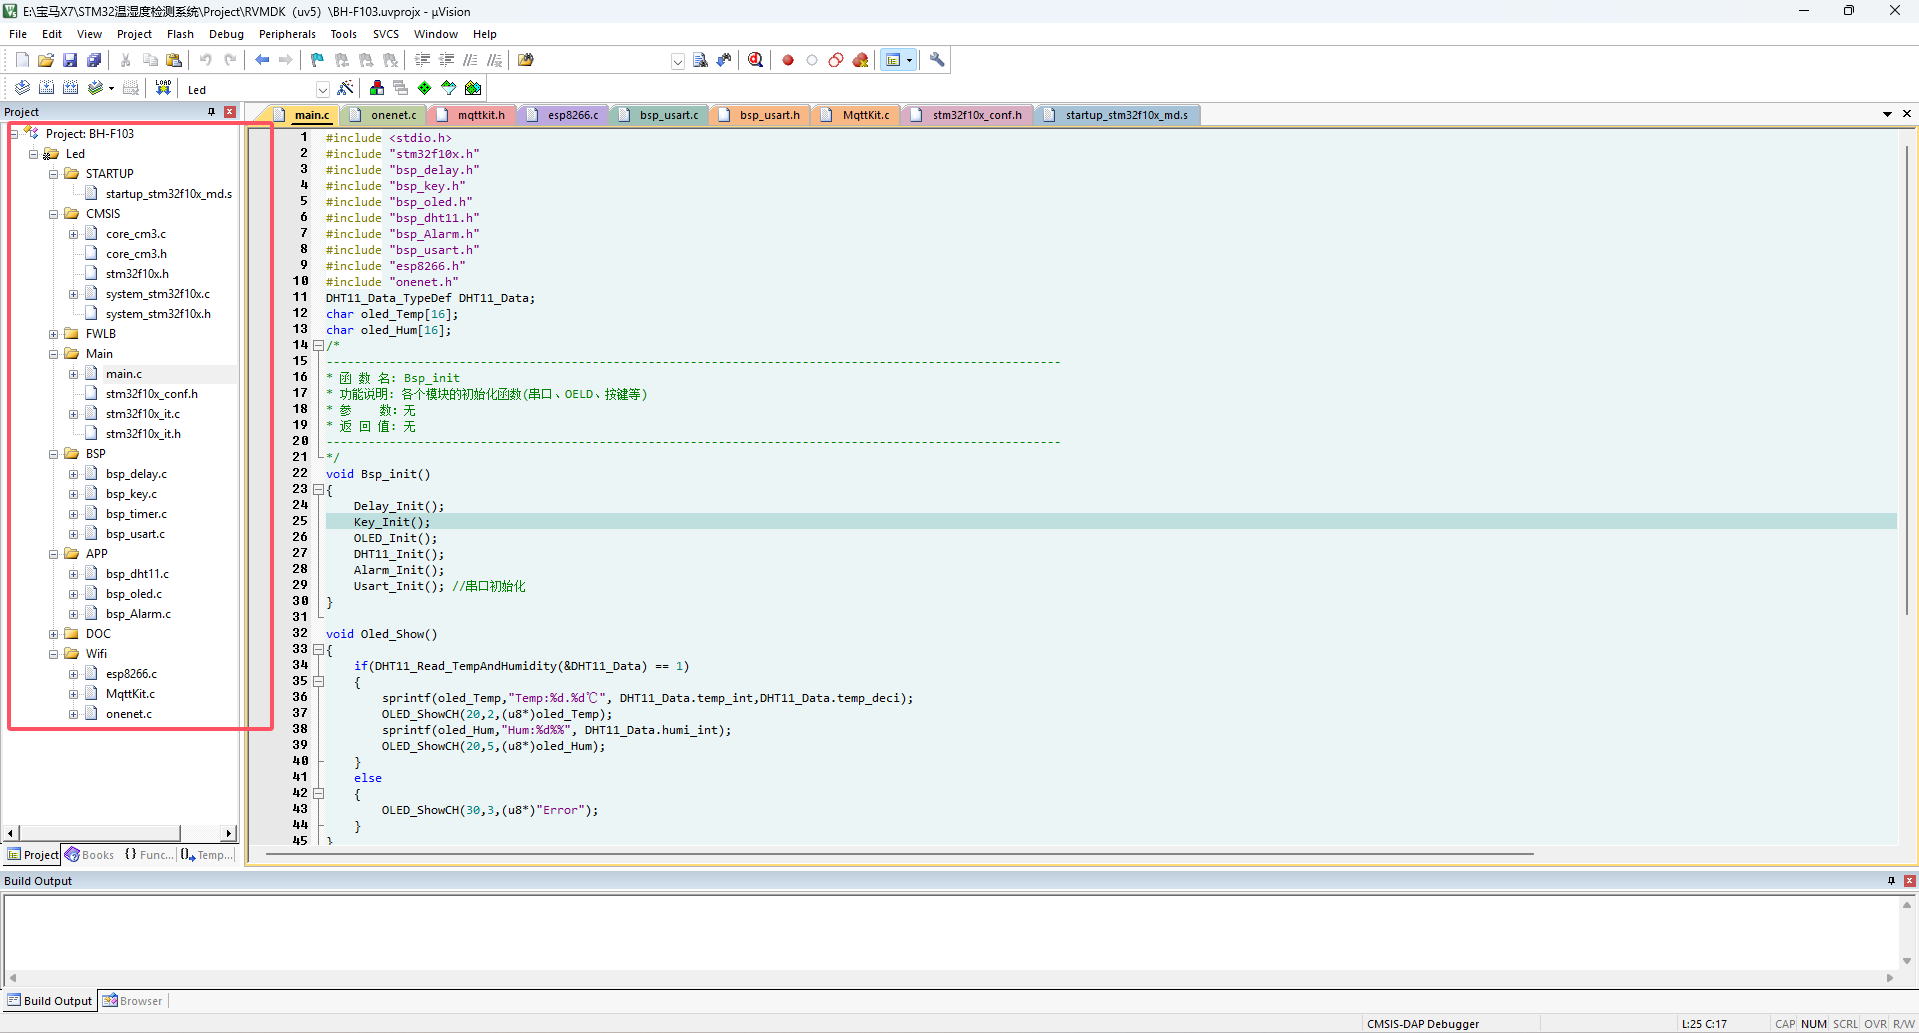Viewport: 1919px width, 1033px height.
Task: Collapse the STARTUP group in project tree
Action: click(x=54, y=174)
